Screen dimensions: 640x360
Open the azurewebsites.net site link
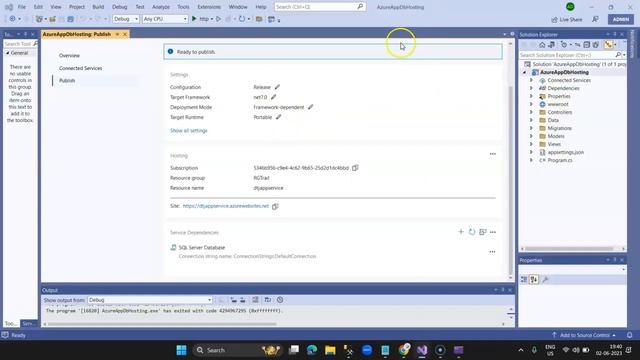pyautogui.click(x=226, y=206)
